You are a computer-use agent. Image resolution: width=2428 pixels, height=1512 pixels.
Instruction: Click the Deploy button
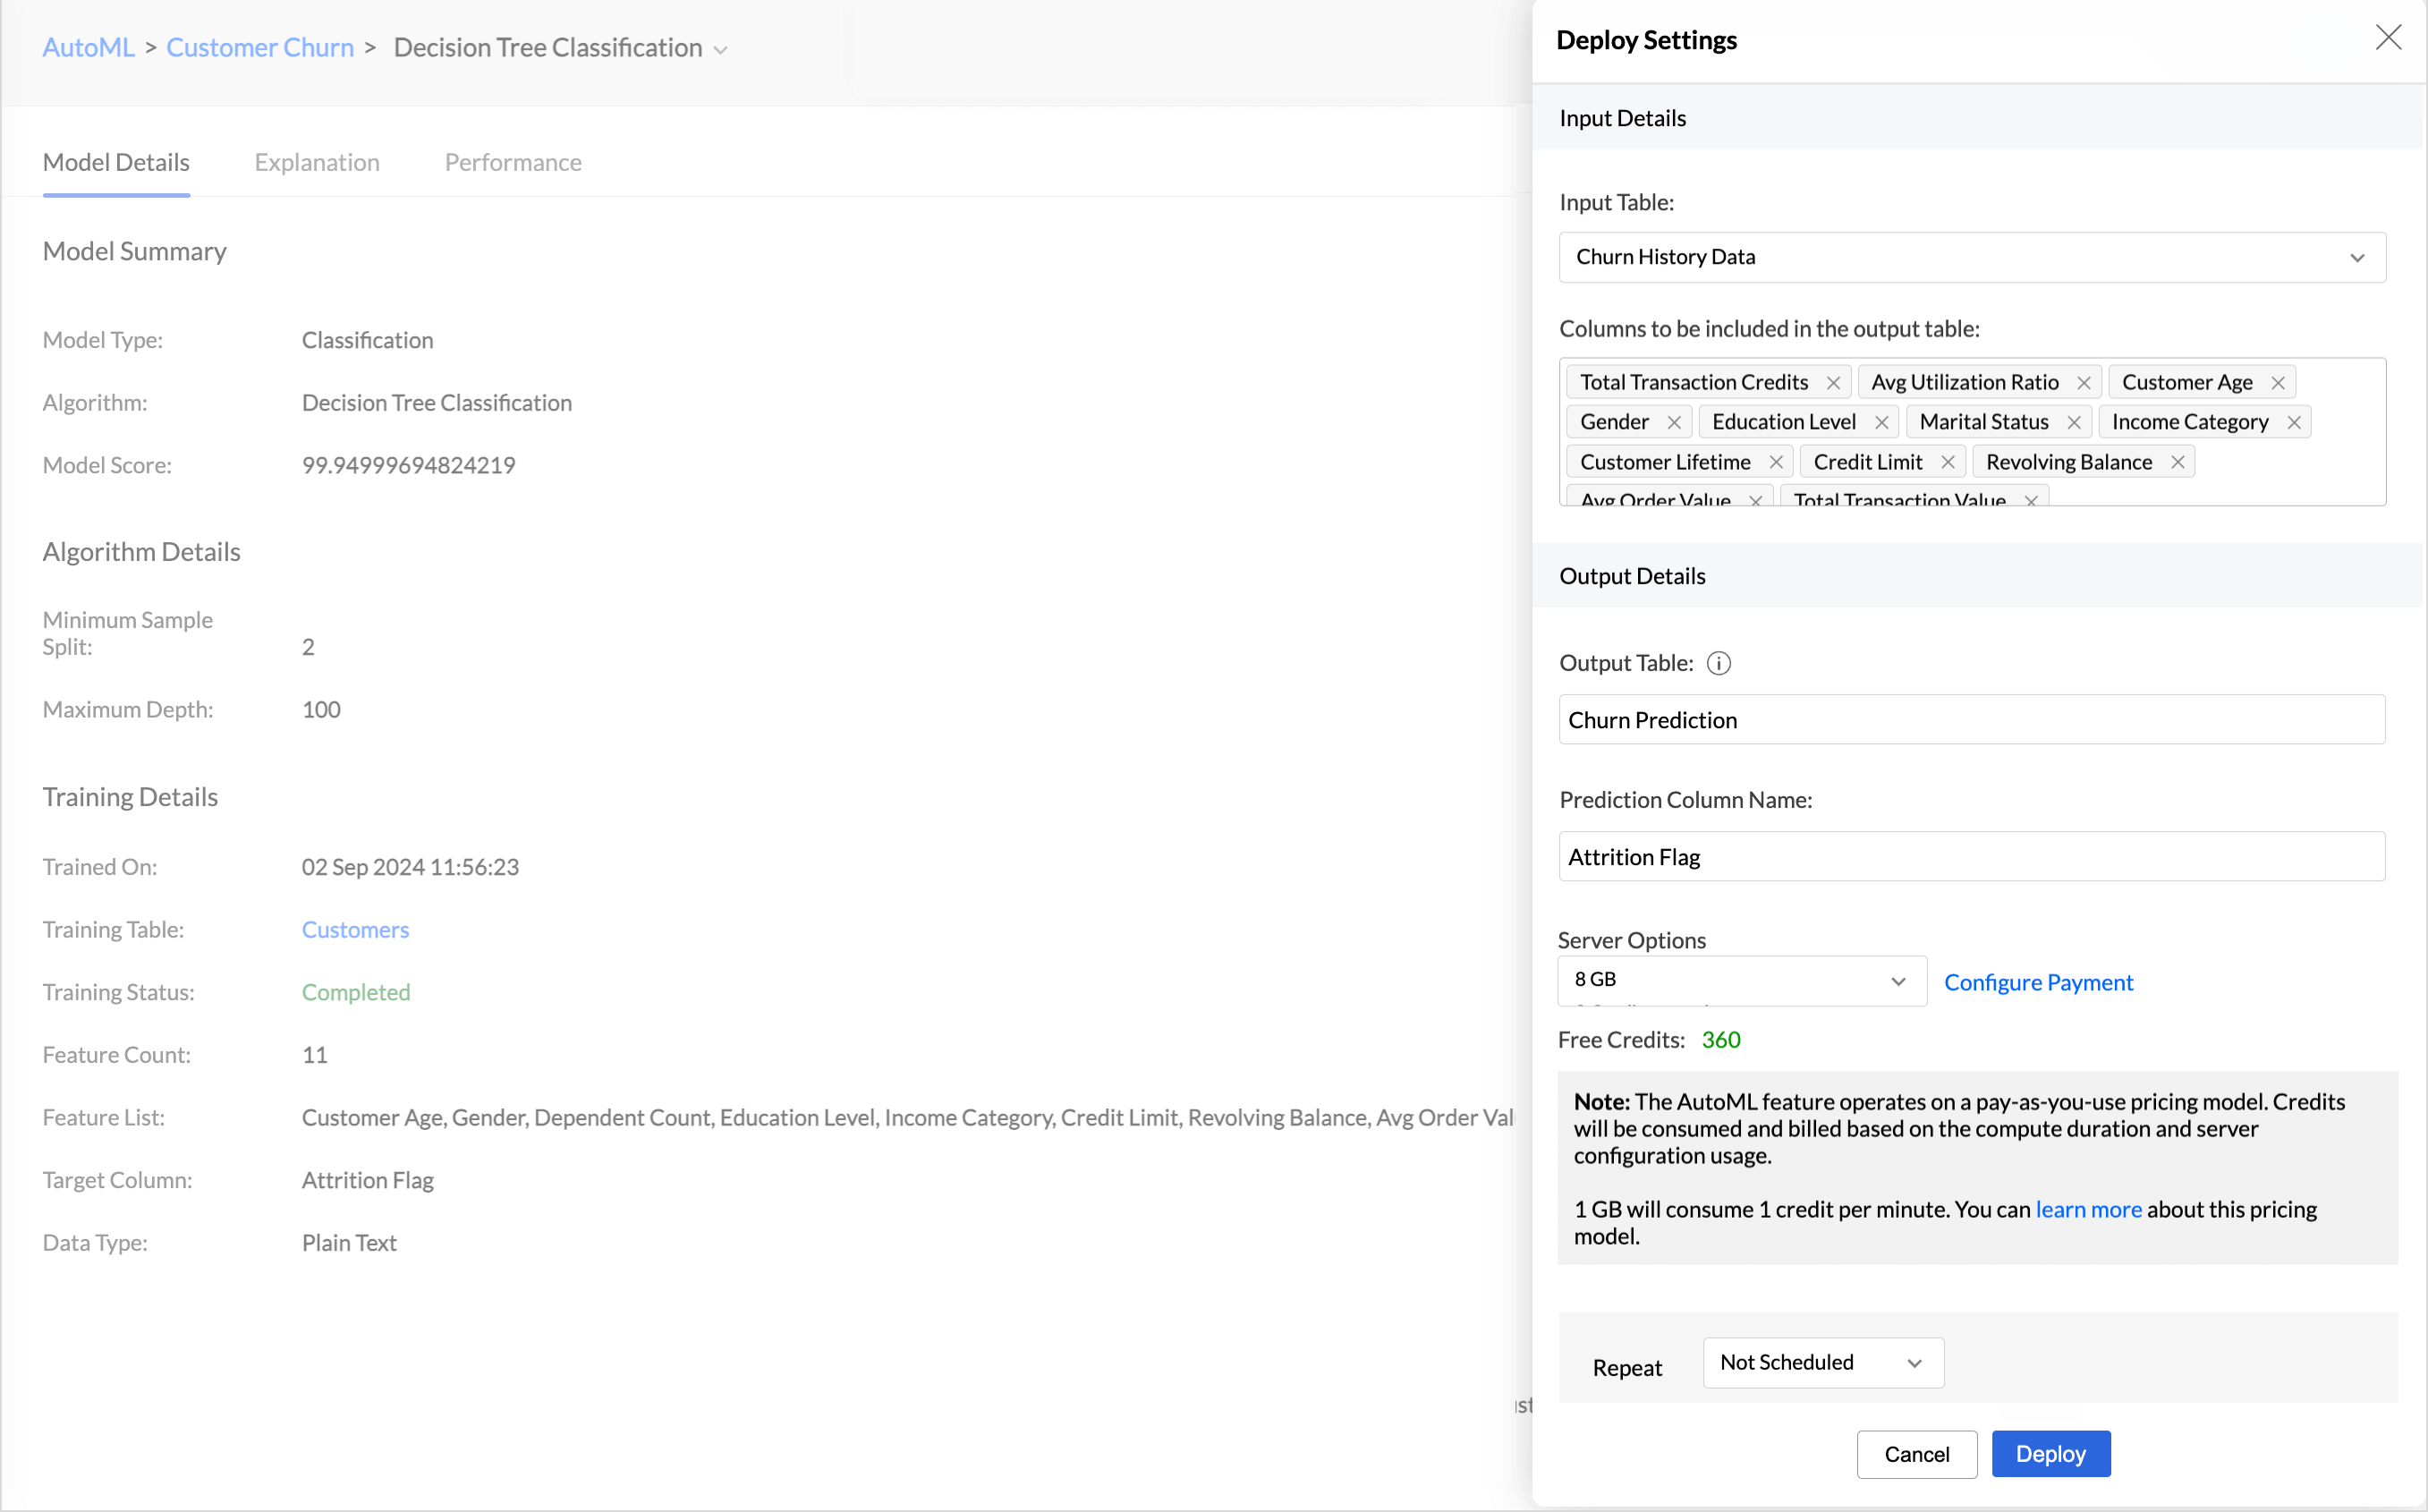coord(2050,1453)
